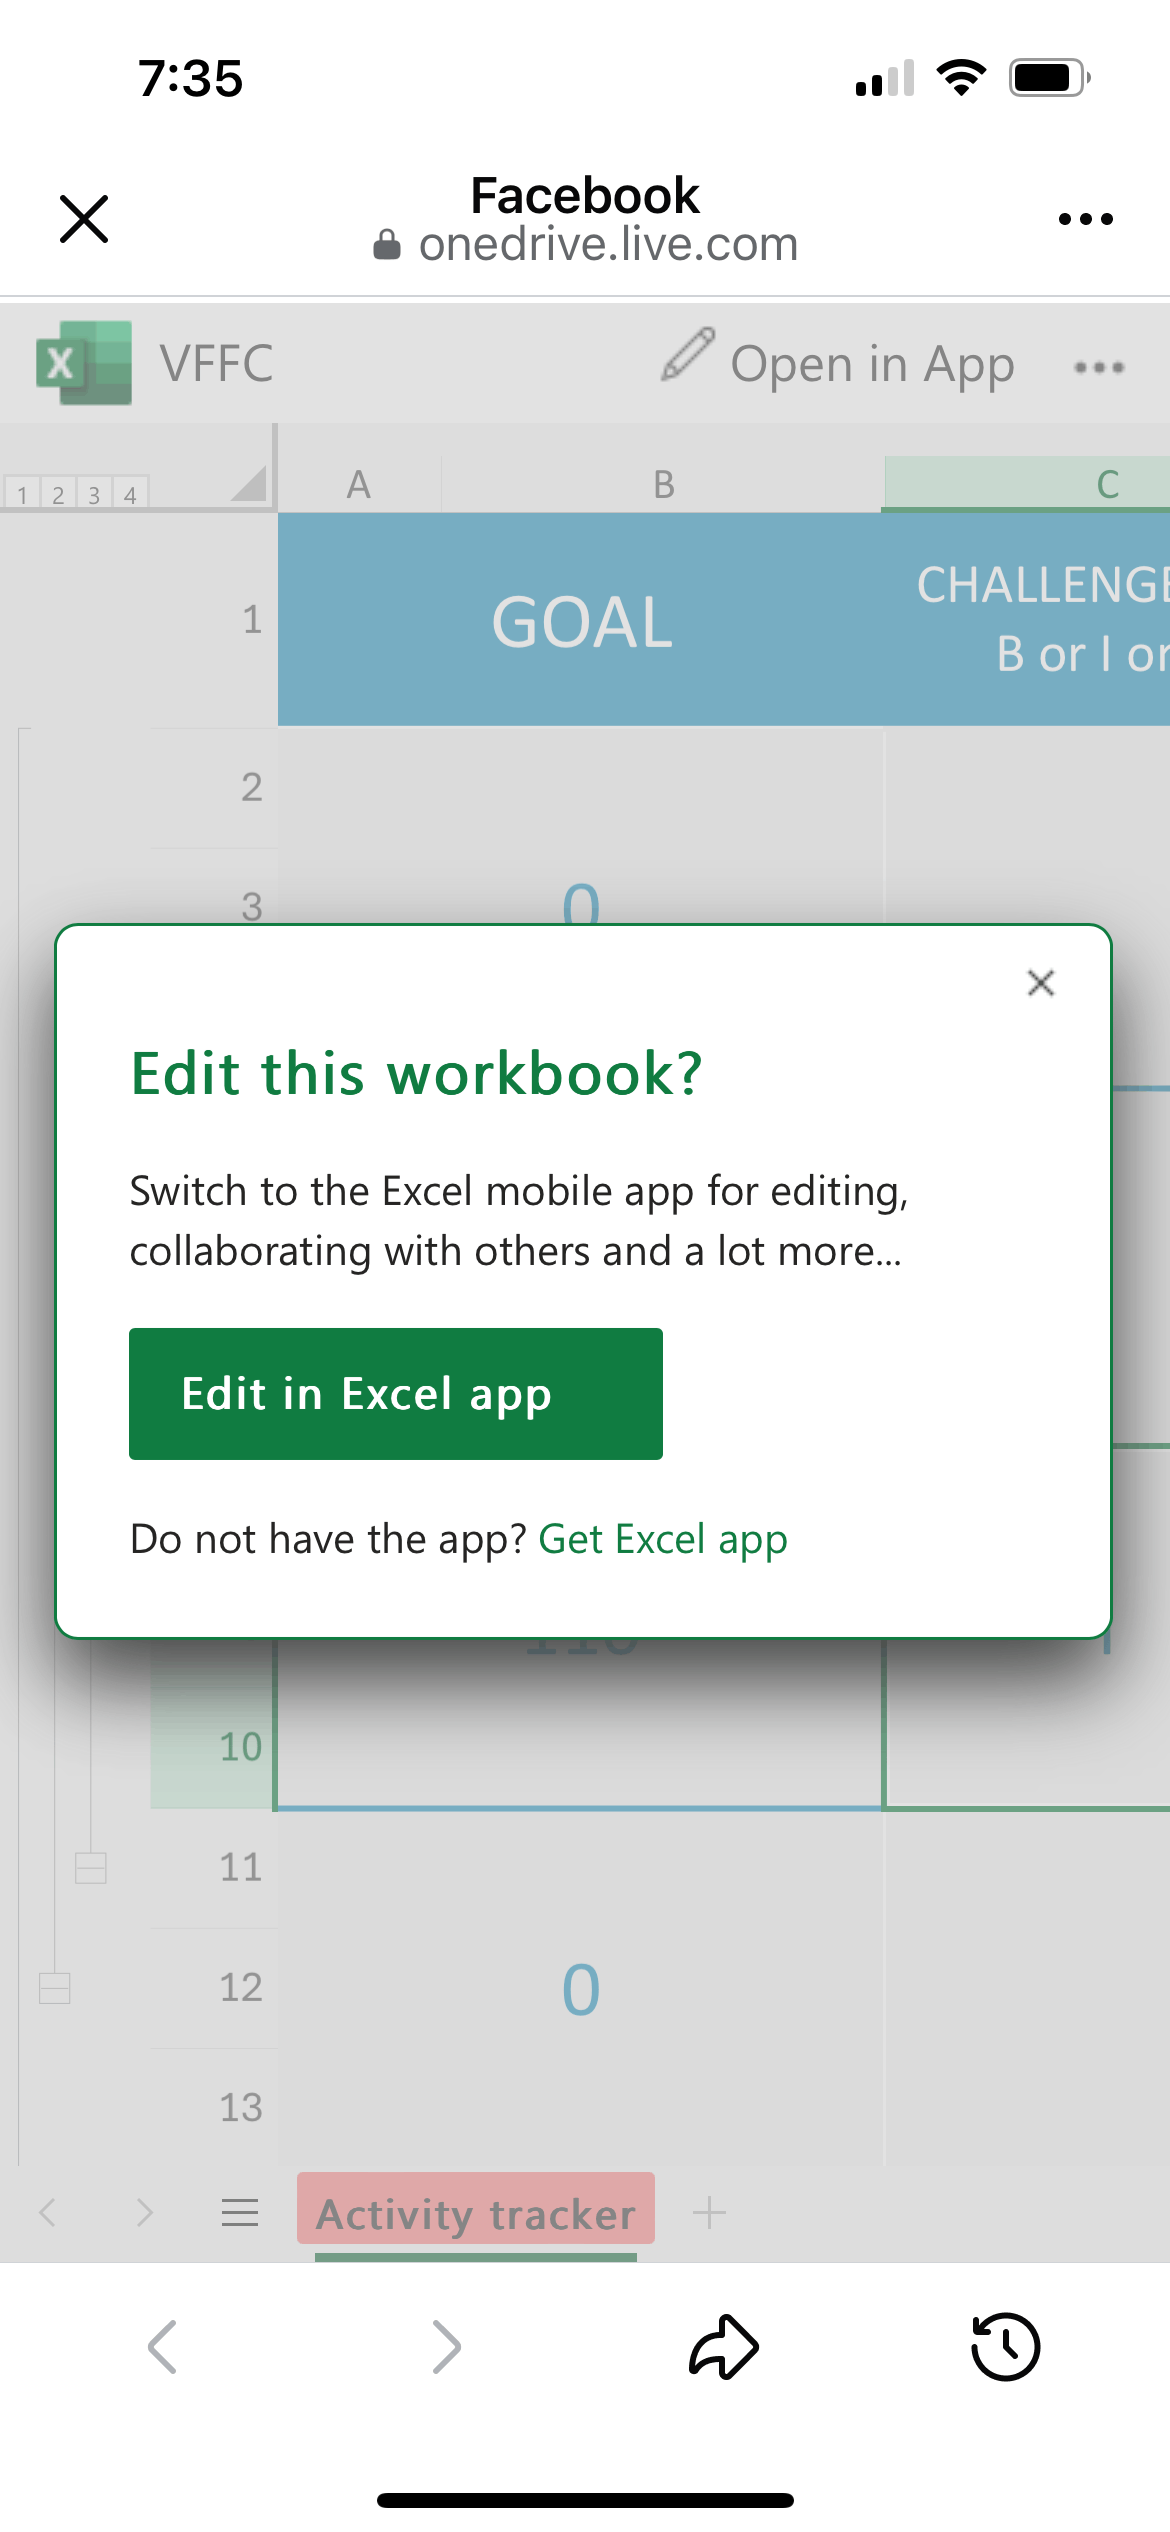Select column A header
The width and height of the screenshot is (1170, 2532).
pyautogui.click(x=359, y=485)
